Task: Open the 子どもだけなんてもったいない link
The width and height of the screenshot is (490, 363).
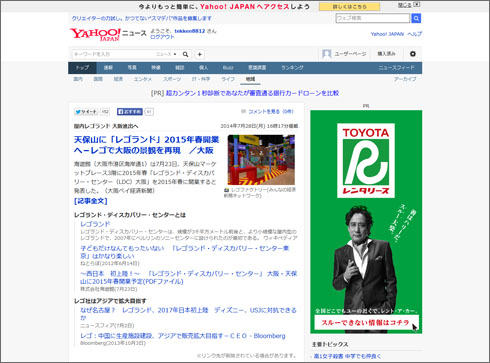Action: (x=185, y=252)
